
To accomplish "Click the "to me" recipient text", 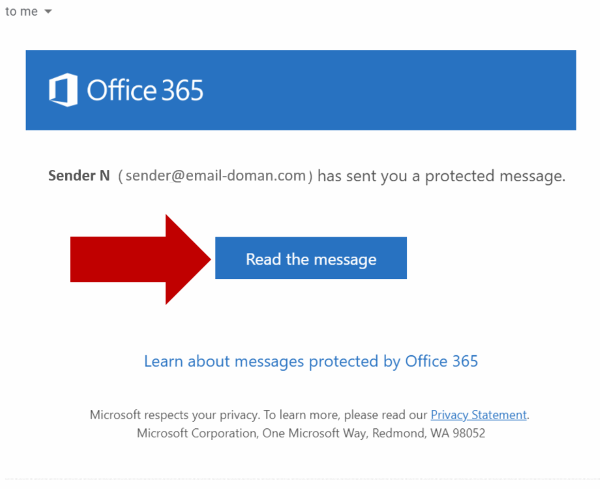I will click(x=21, y=11).
